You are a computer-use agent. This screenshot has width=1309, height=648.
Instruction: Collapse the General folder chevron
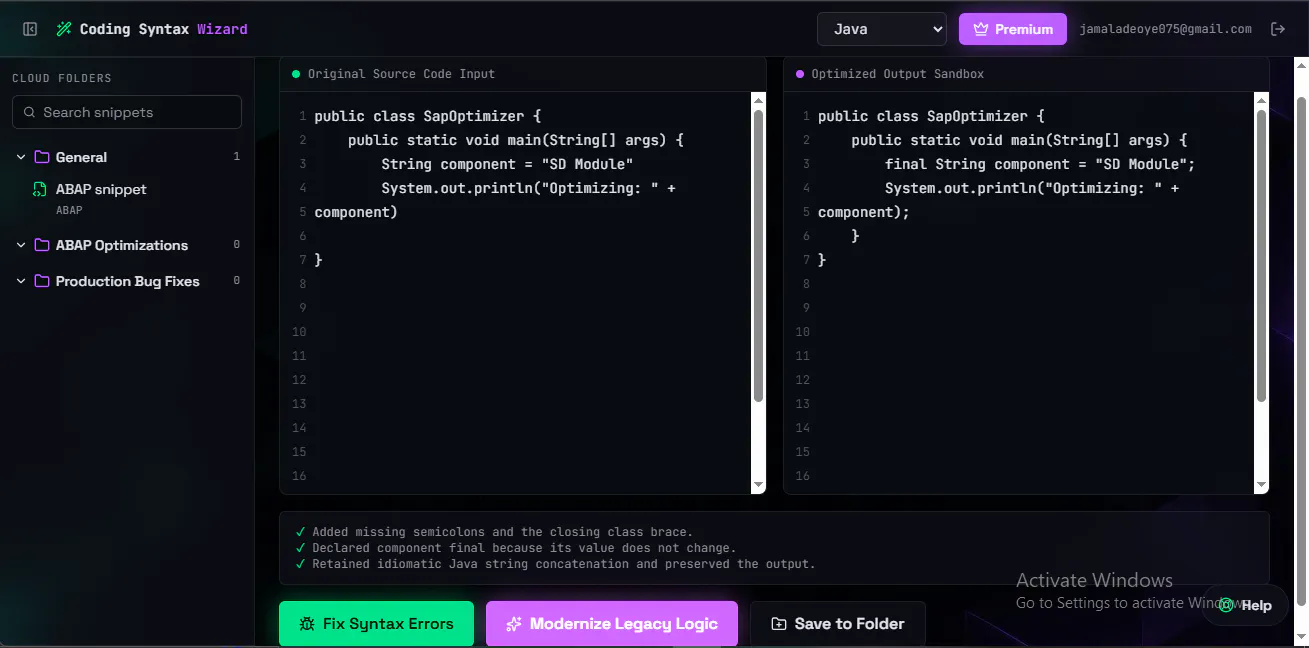pyautogui.click(x=21, y=157)
